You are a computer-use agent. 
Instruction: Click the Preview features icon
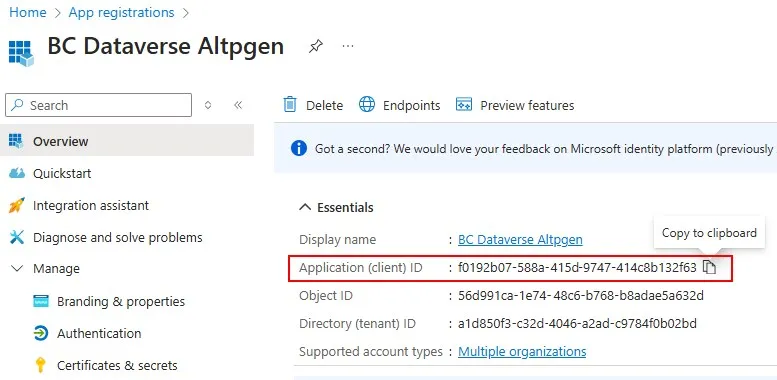point(464,105)
